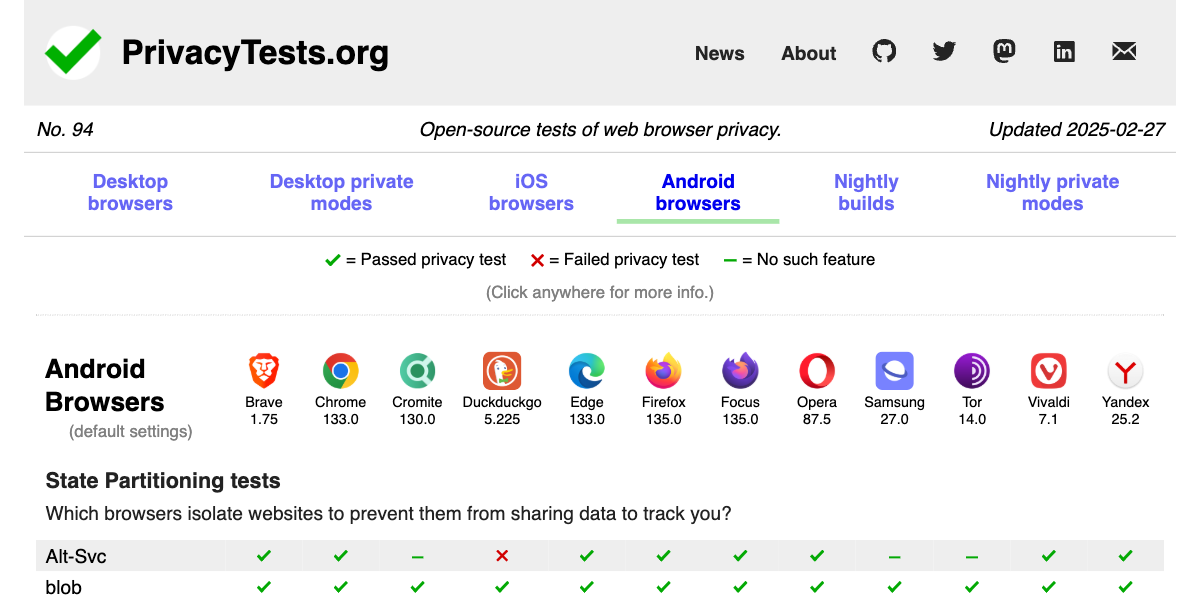Click the email envelope icon
This screenshot has height=600, width=1200.
click(1124, 51)
